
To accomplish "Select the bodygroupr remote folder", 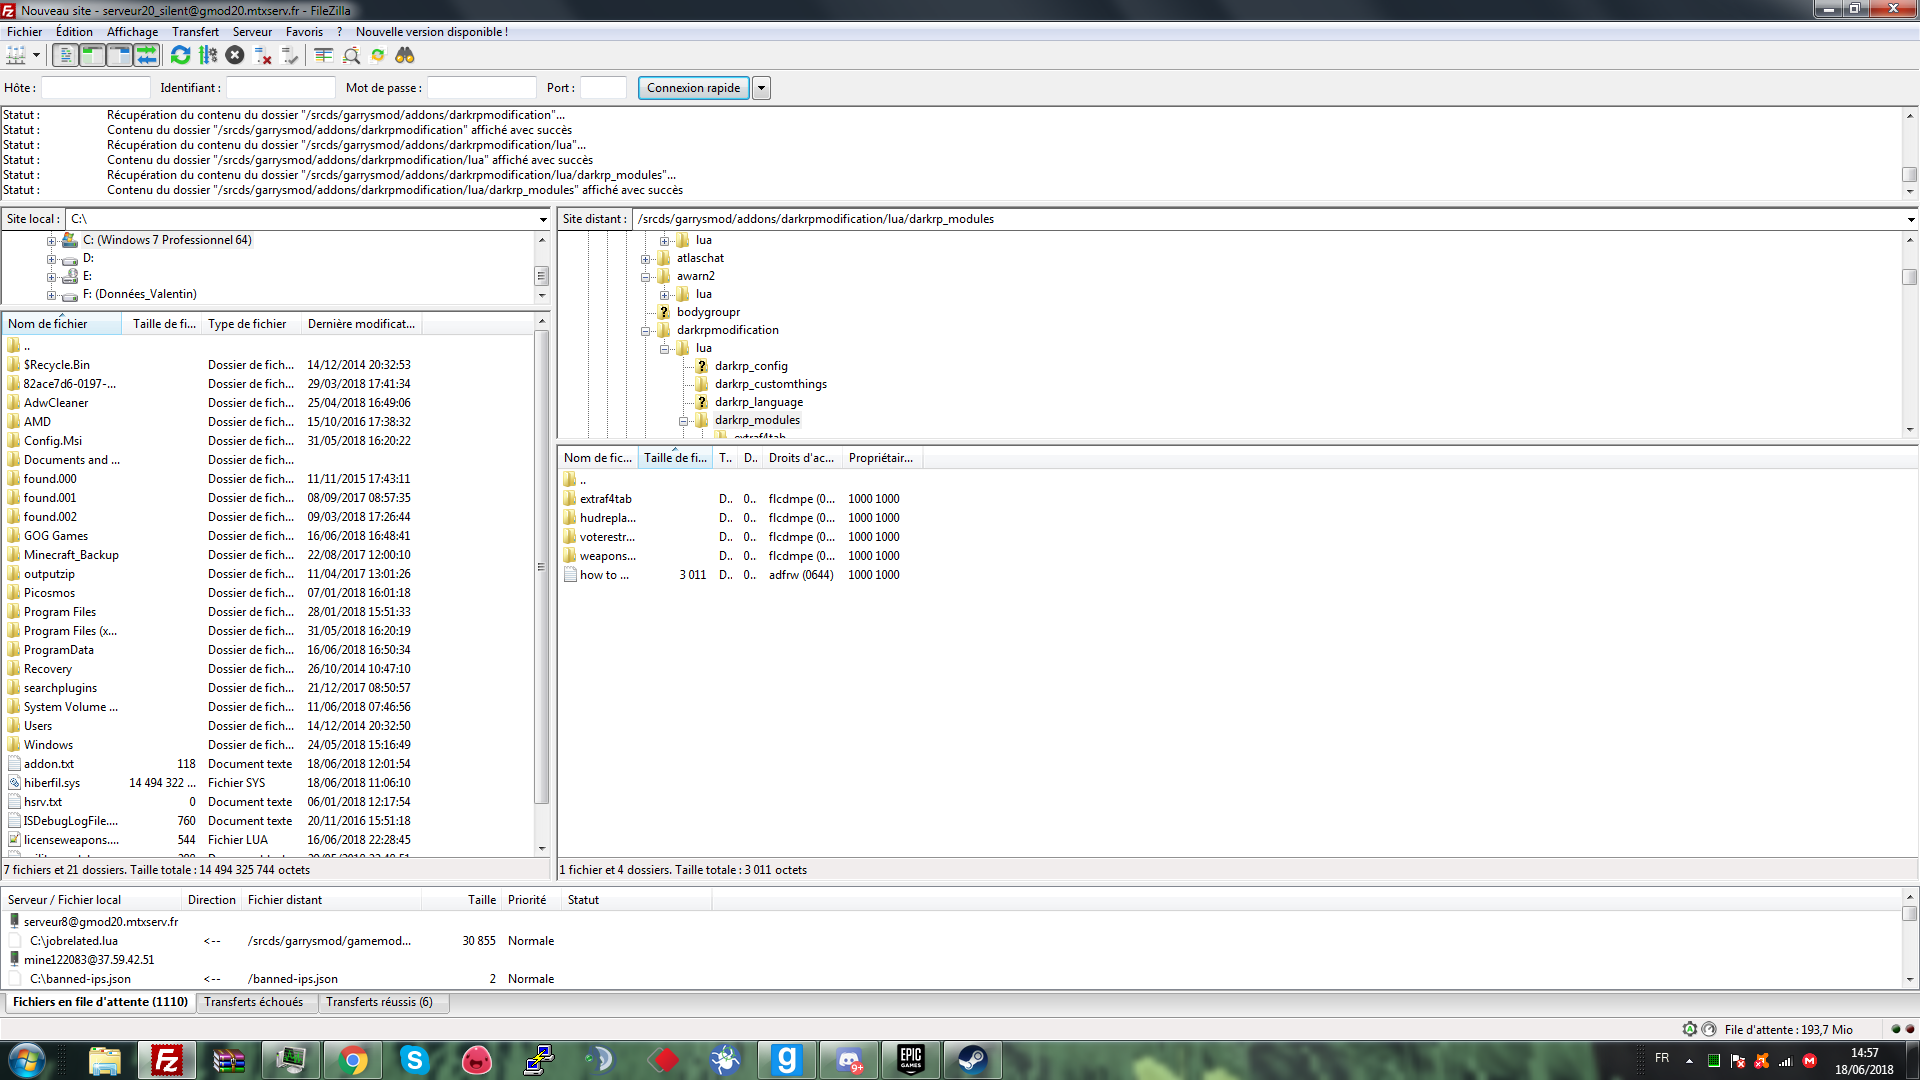I will [708, 312].
